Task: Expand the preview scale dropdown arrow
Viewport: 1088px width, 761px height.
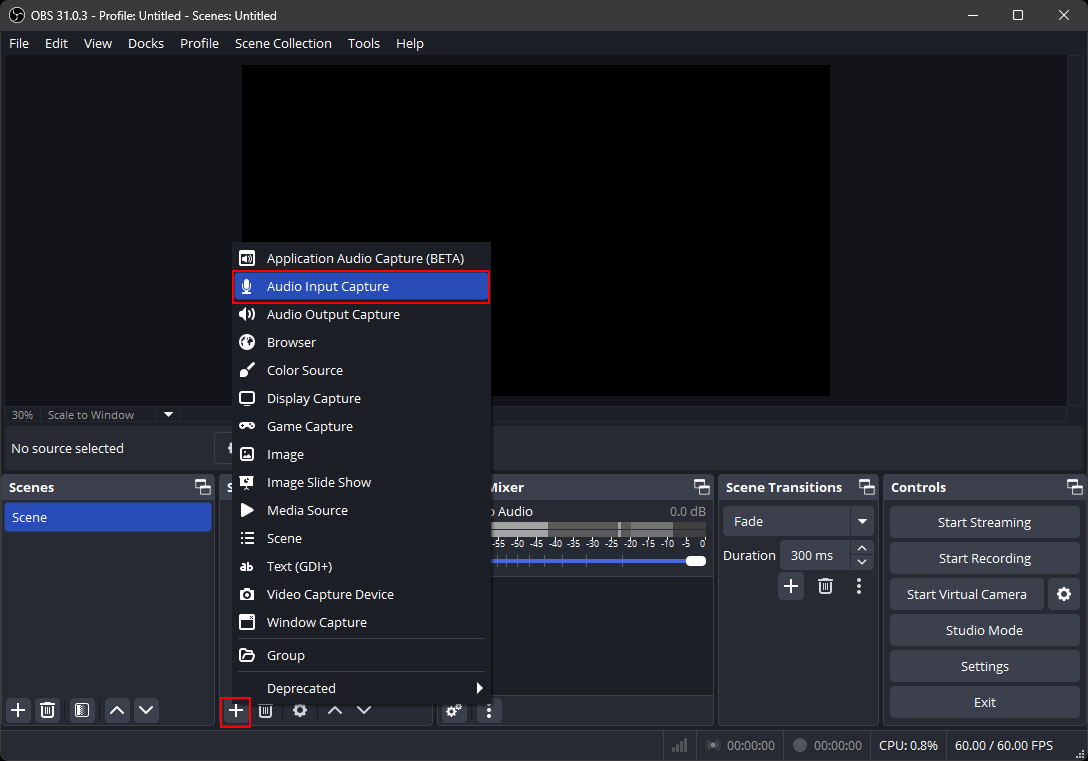Action: (x=168, y=414)
